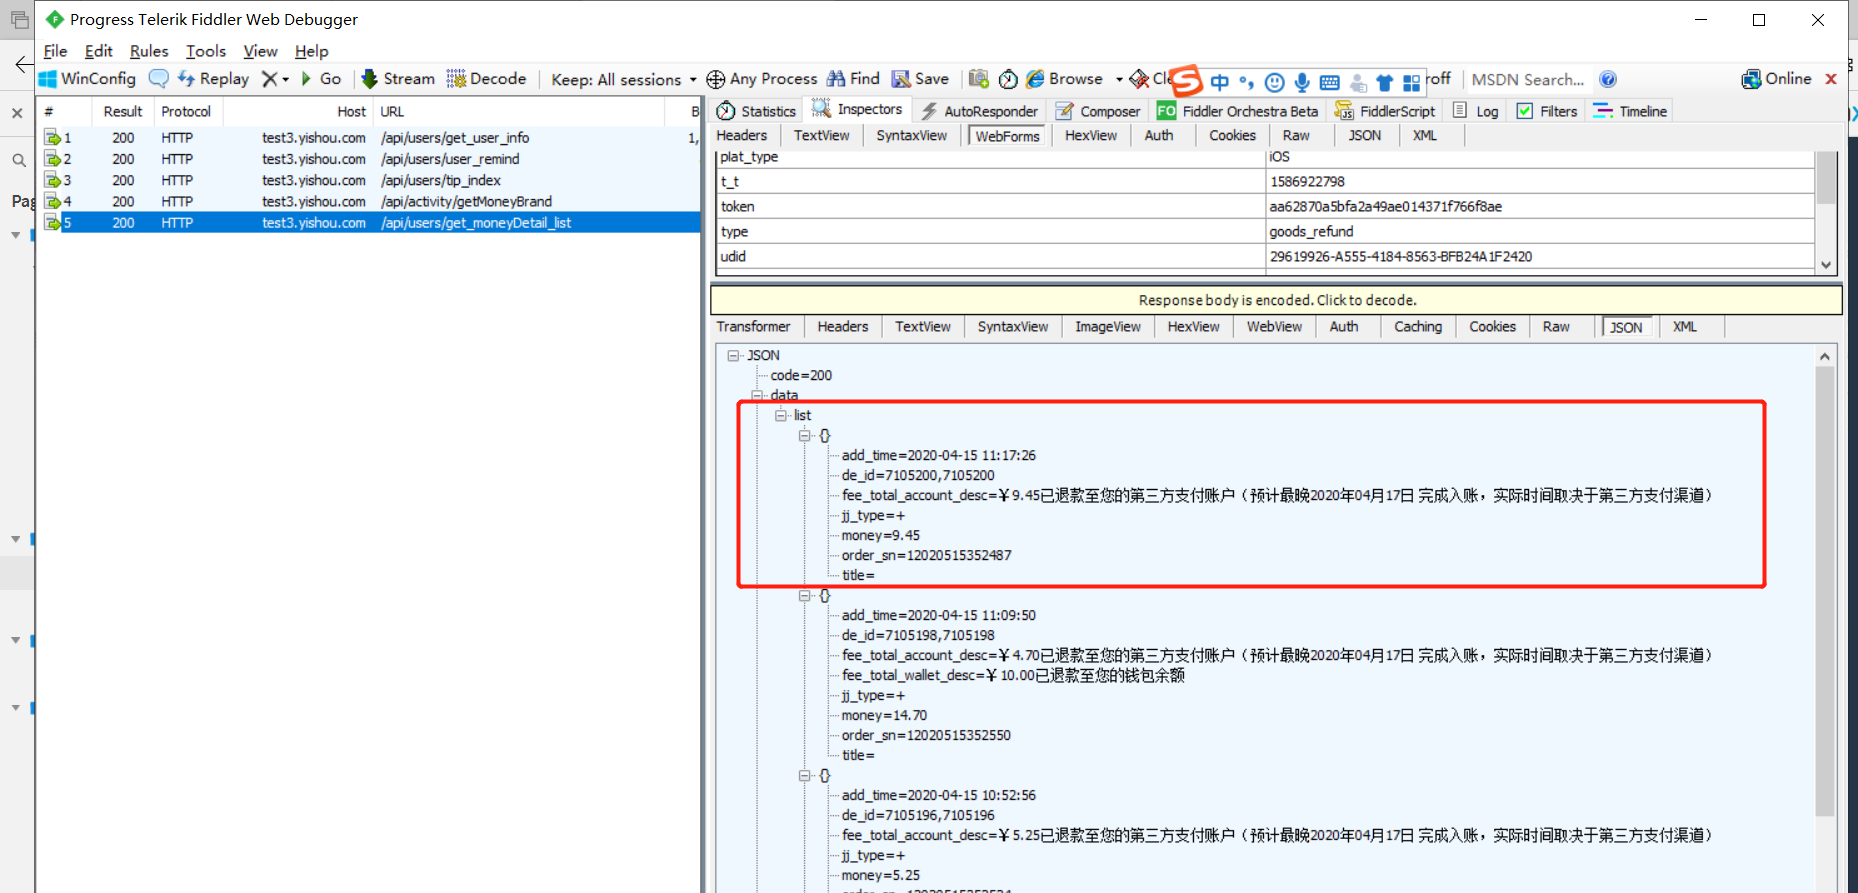Open the Browse dropdown arrow
1858x893 pixels.
coord(1119,79)
